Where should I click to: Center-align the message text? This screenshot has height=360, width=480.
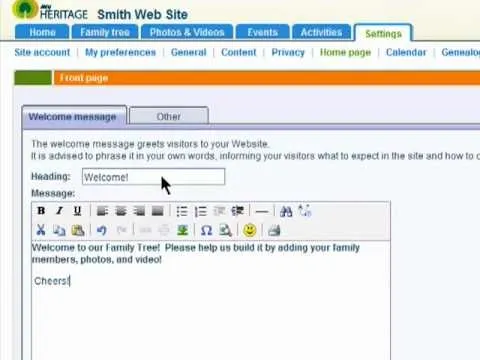pyautogui.click(x=121, y=211)
